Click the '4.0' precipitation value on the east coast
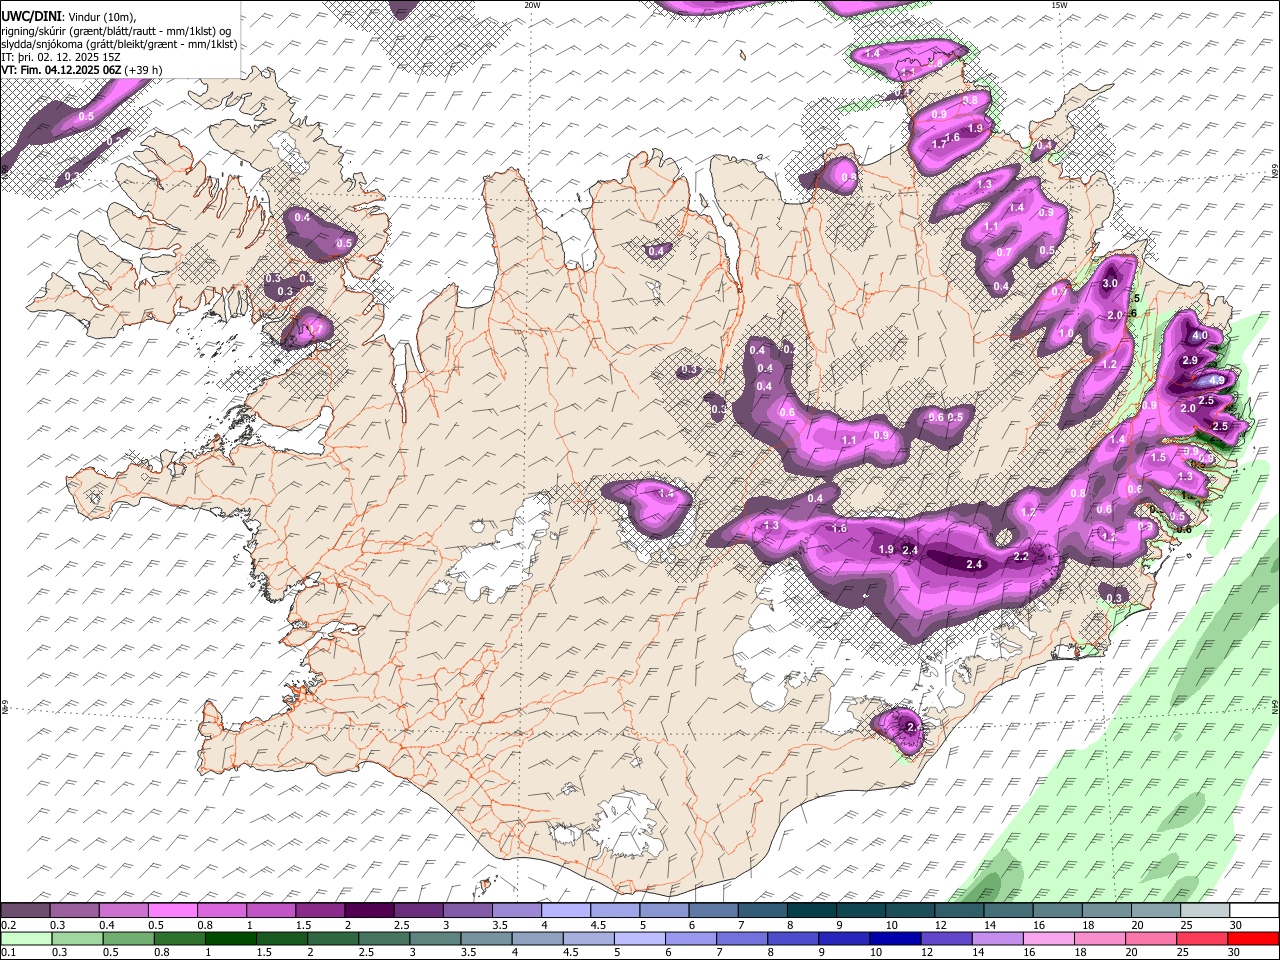1280x960 pixels. tap(1200, 336)
